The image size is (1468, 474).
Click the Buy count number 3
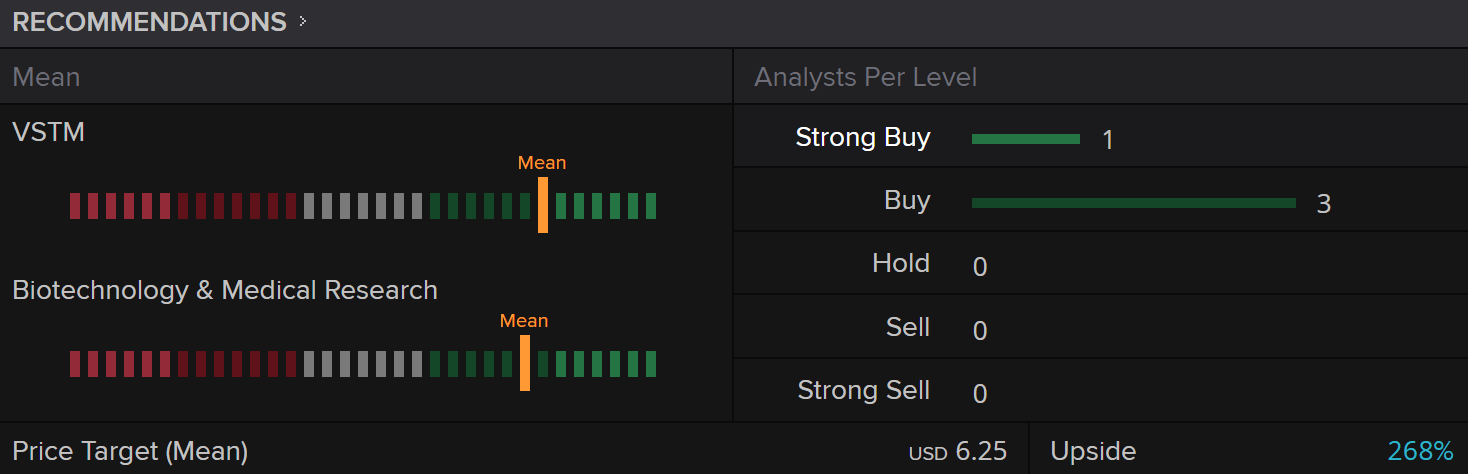tap(1323, 204)
